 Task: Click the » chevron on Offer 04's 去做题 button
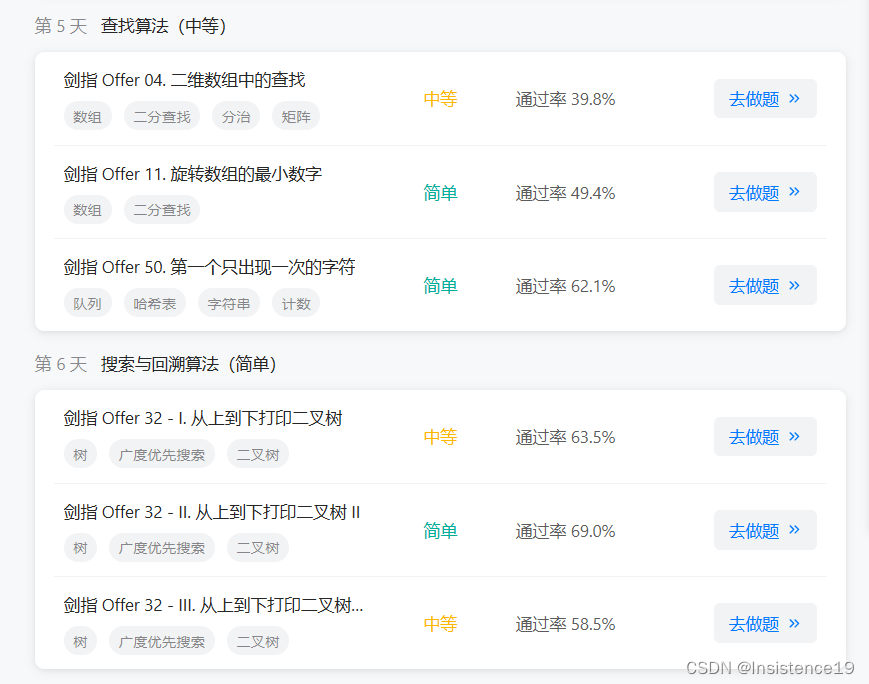point(795,98)
